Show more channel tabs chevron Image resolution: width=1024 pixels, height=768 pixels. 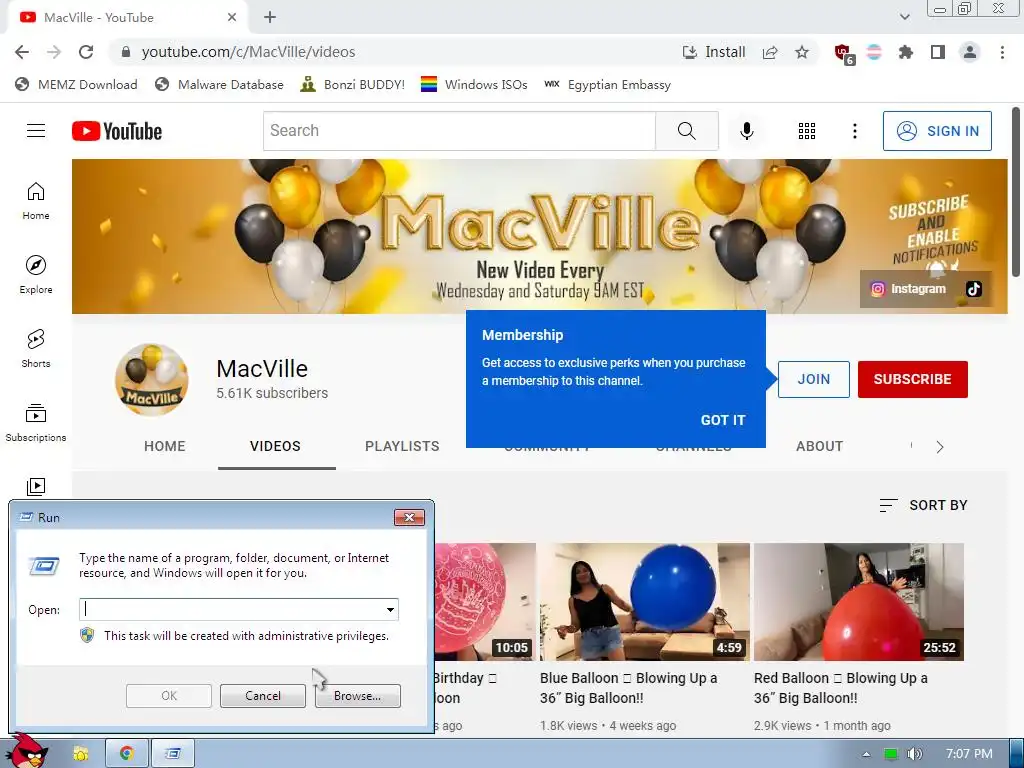[940, 447]
